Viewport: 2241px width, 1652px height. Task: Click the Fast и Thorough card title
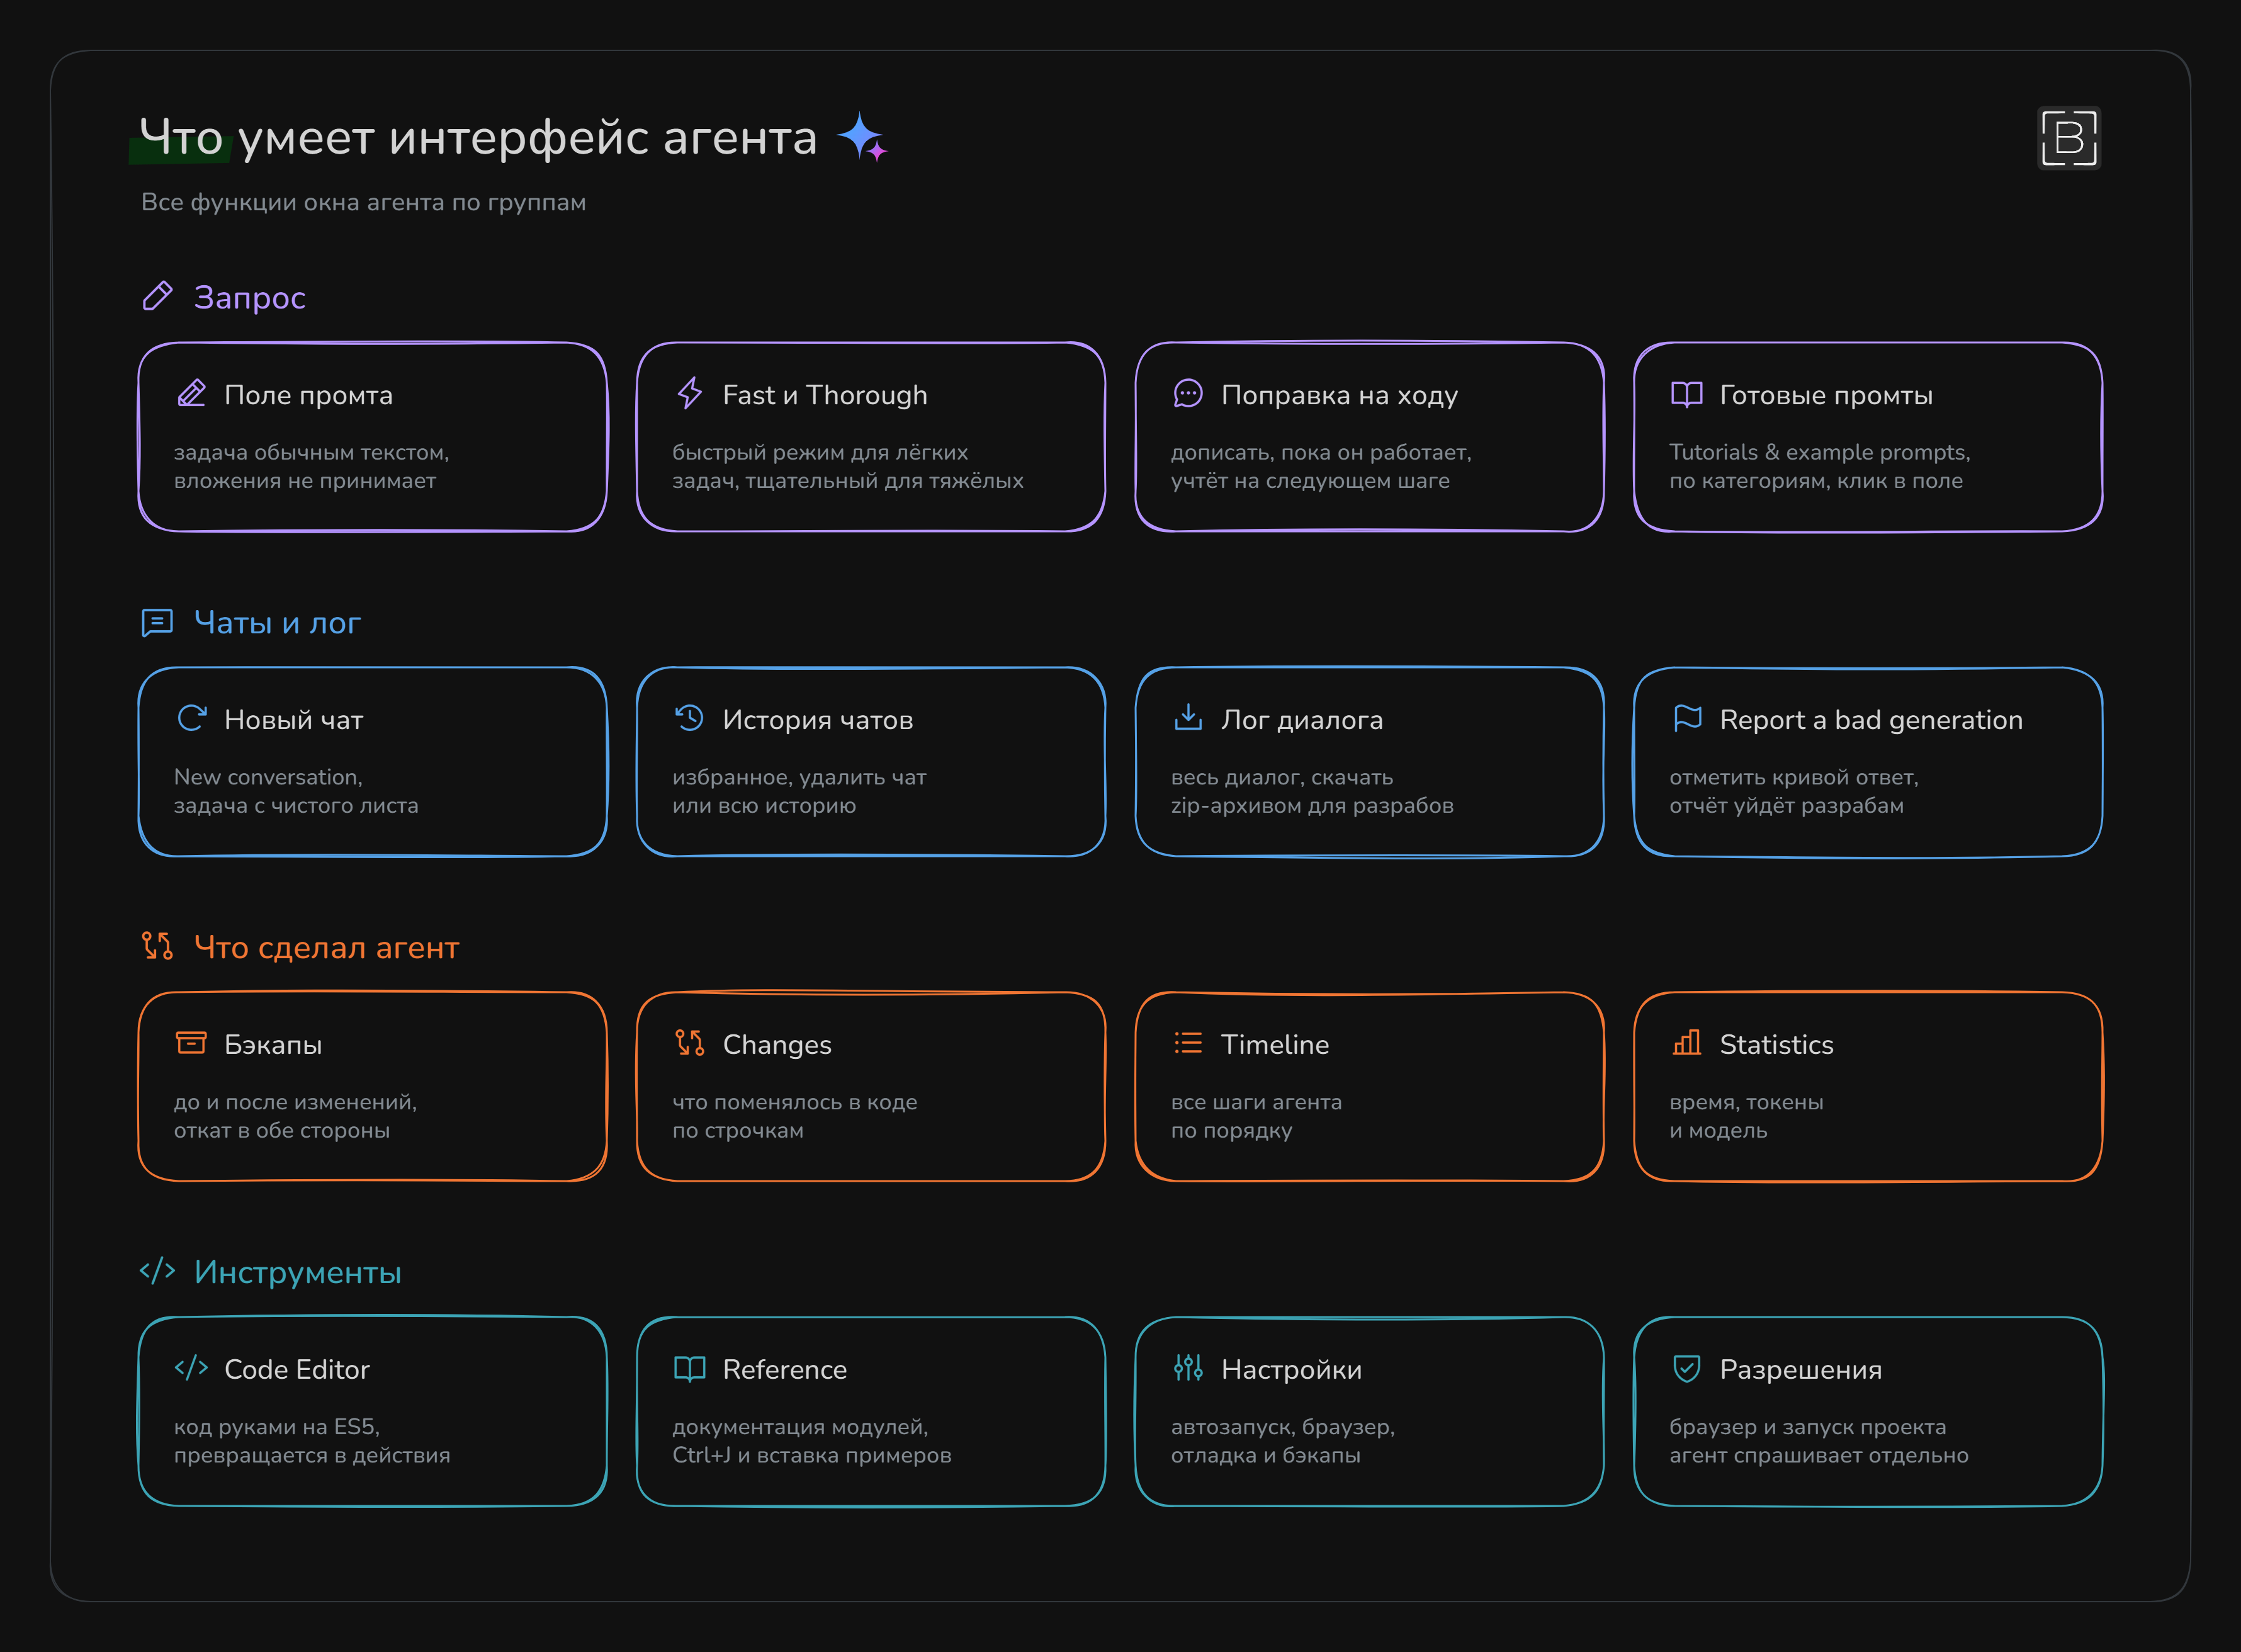pos(825,395)
